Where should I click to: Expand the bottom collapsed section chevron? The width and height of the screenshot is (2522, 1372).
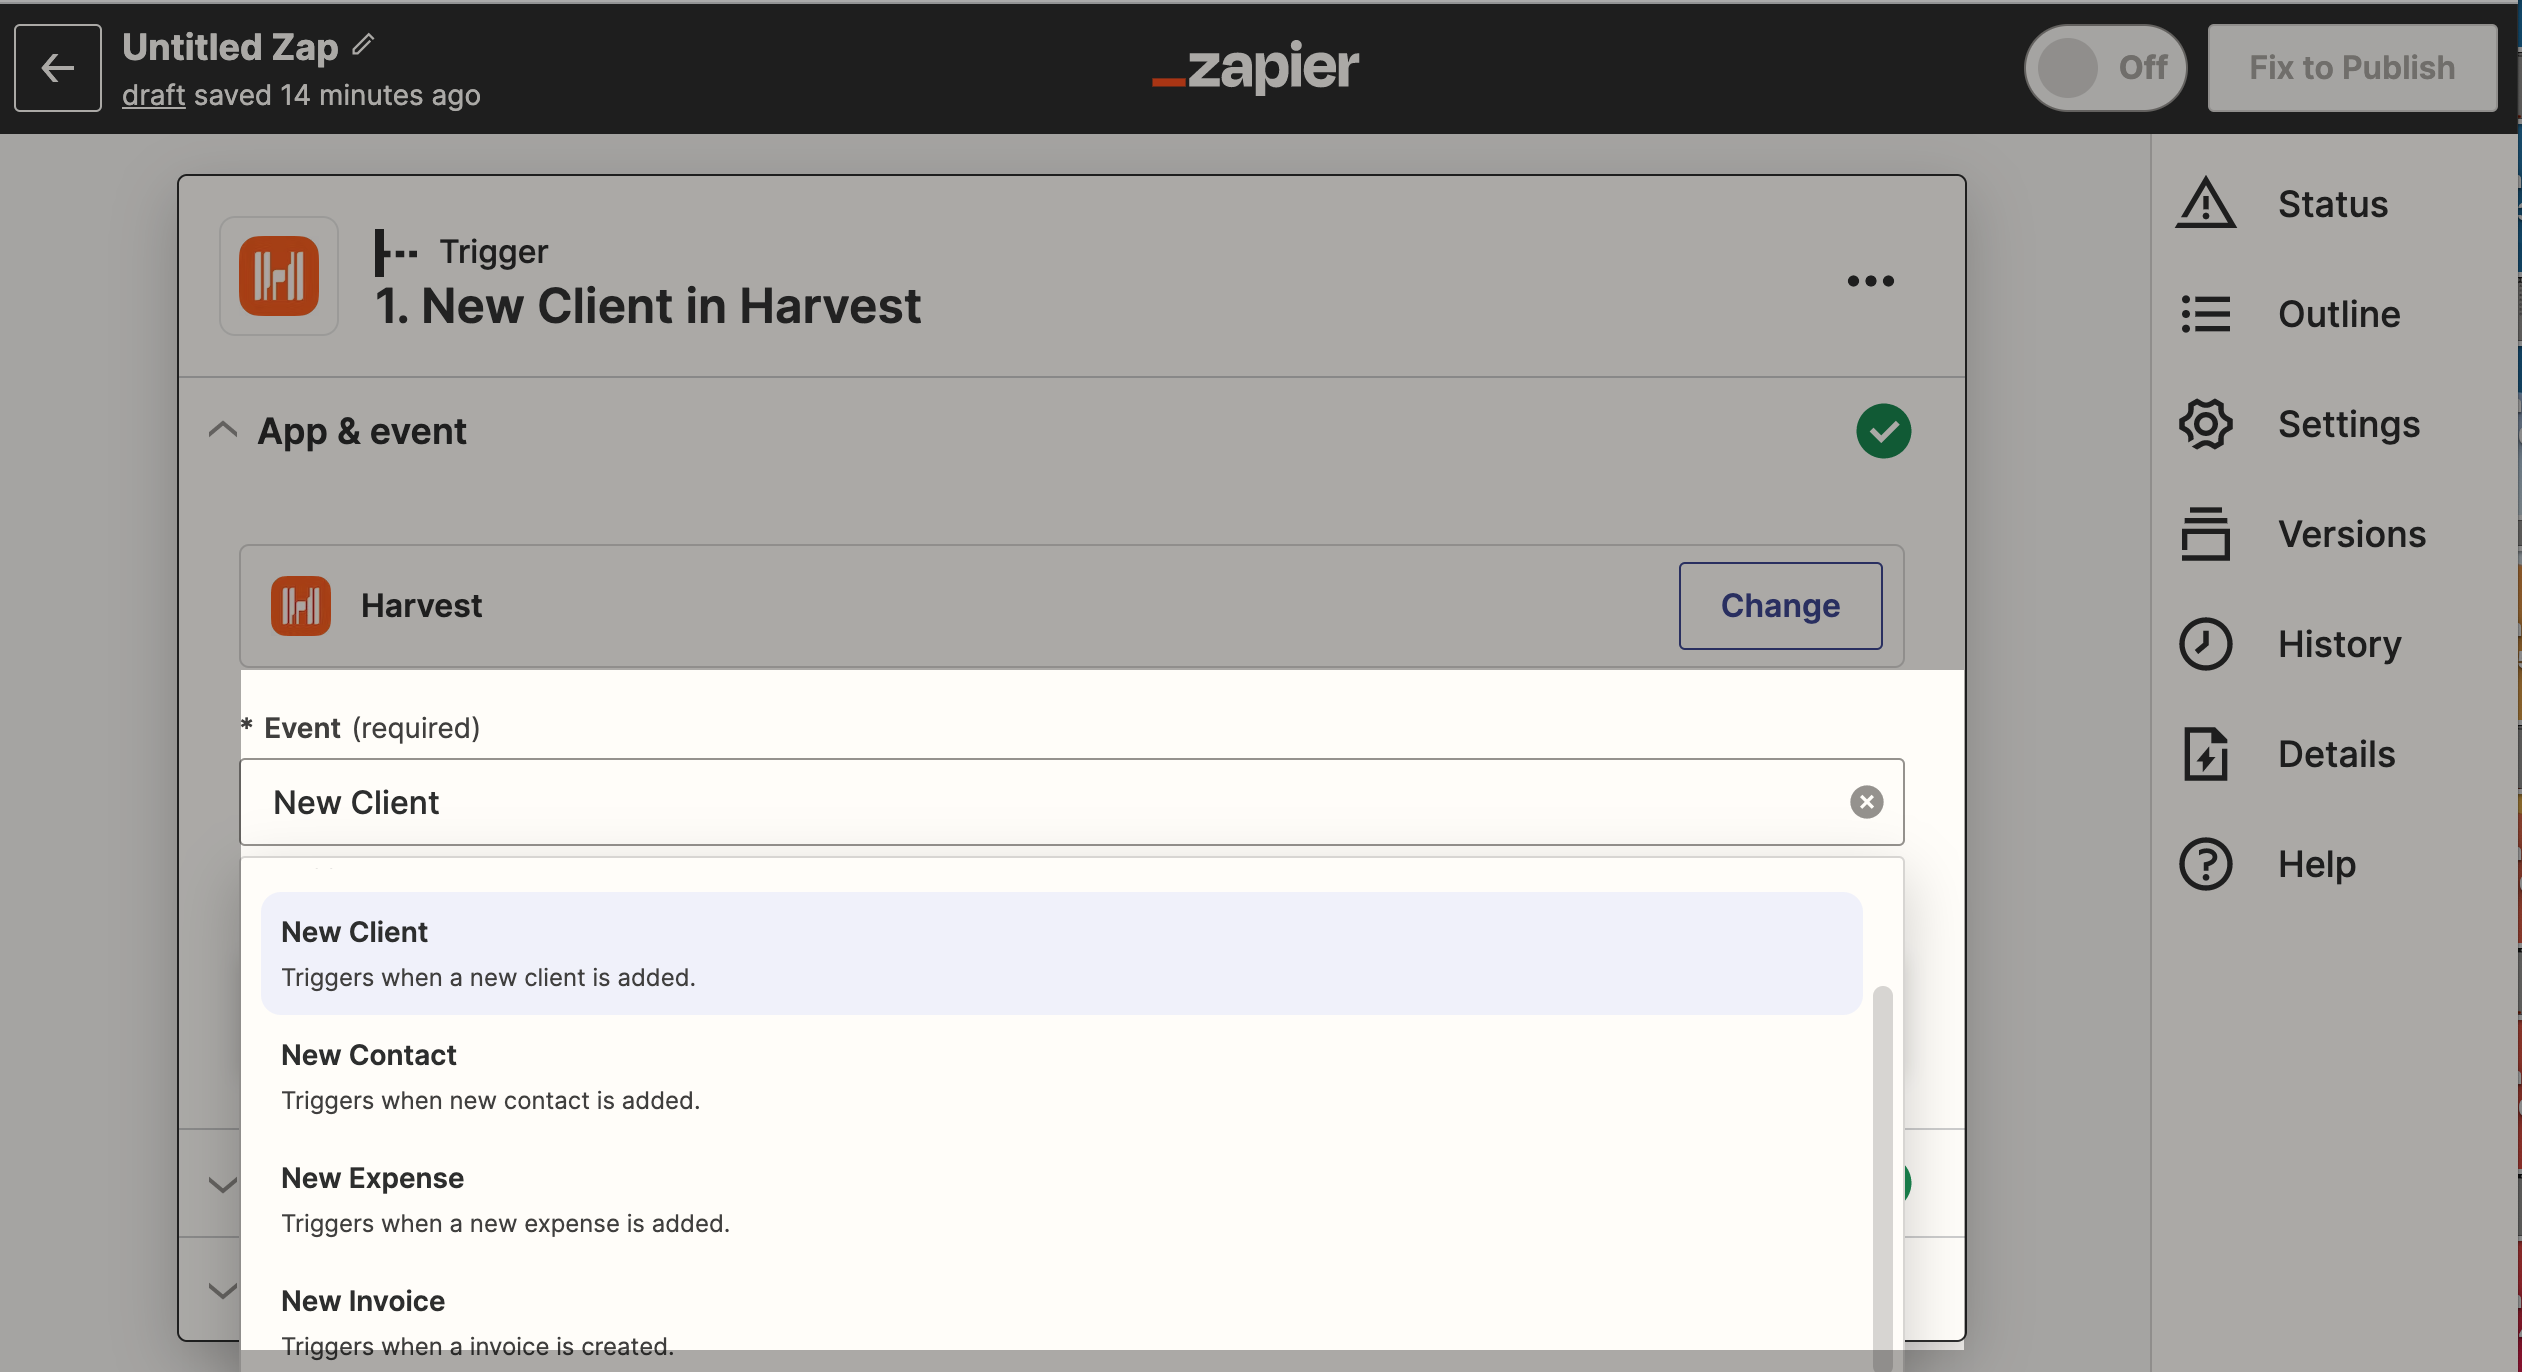click(x=222, y=1290)
